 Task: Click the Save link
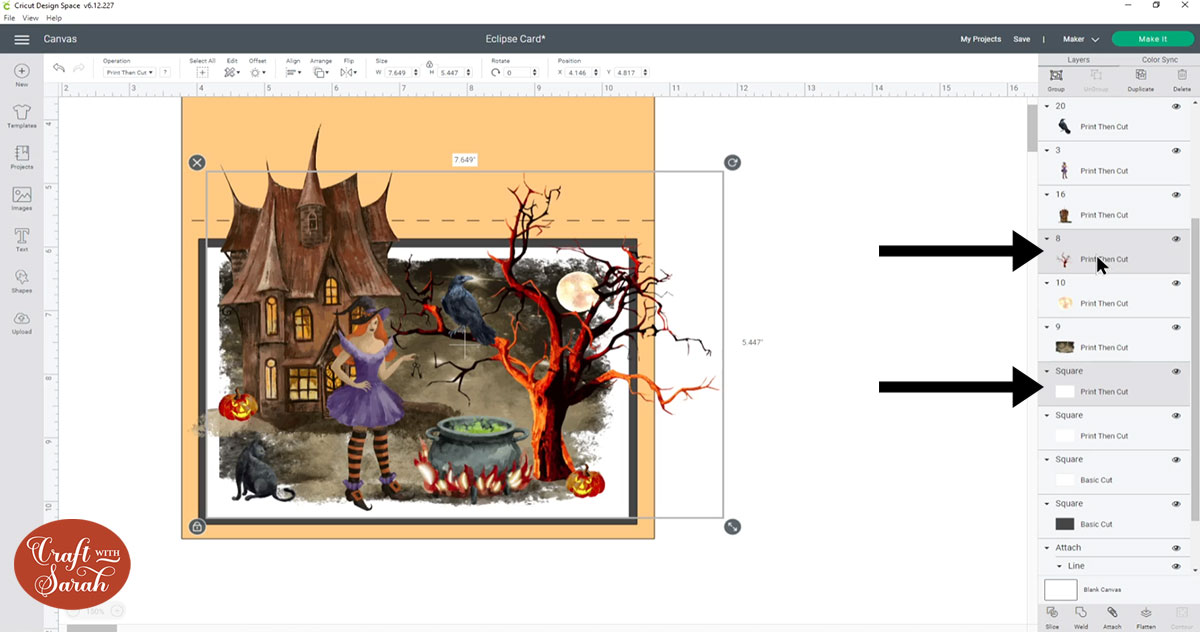click(x=1021, y=38)
